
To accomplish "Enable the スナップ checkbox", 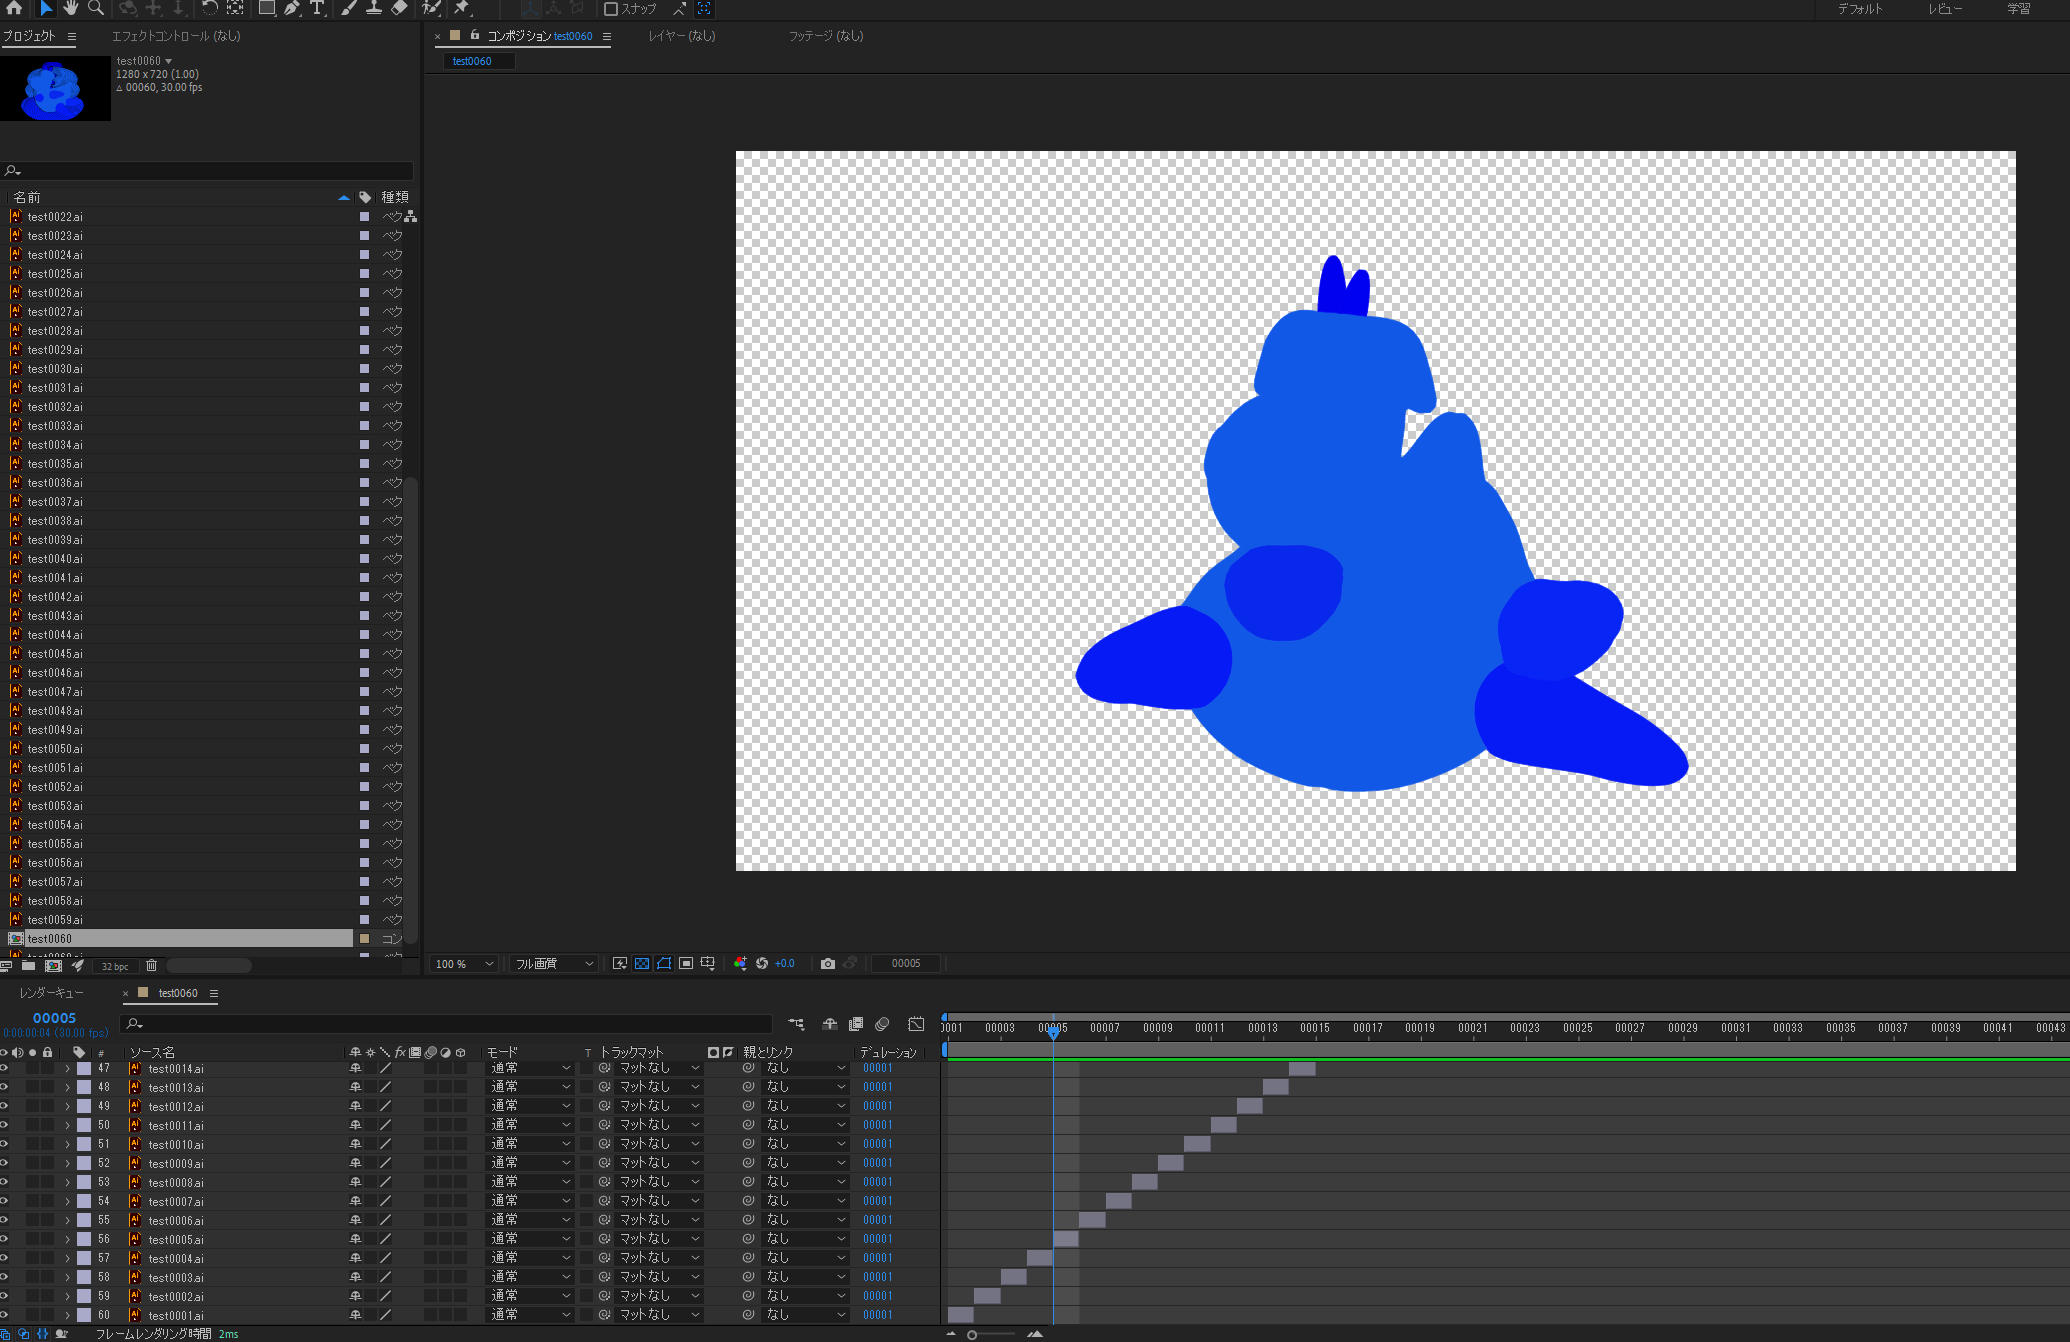I will 611,9.
